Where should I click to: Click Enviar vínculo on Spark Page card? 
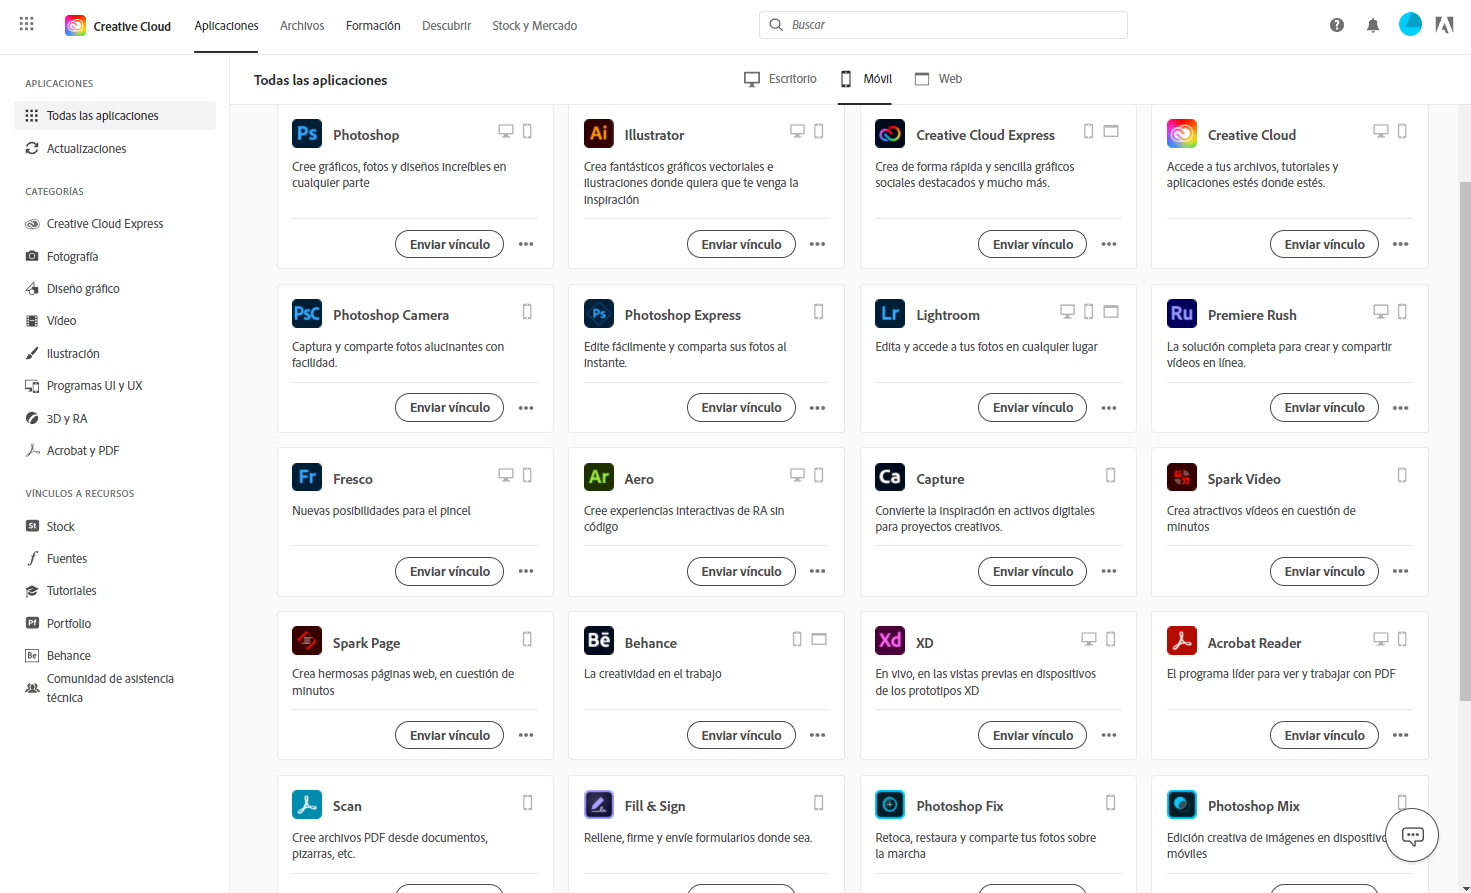click(450, 735)
